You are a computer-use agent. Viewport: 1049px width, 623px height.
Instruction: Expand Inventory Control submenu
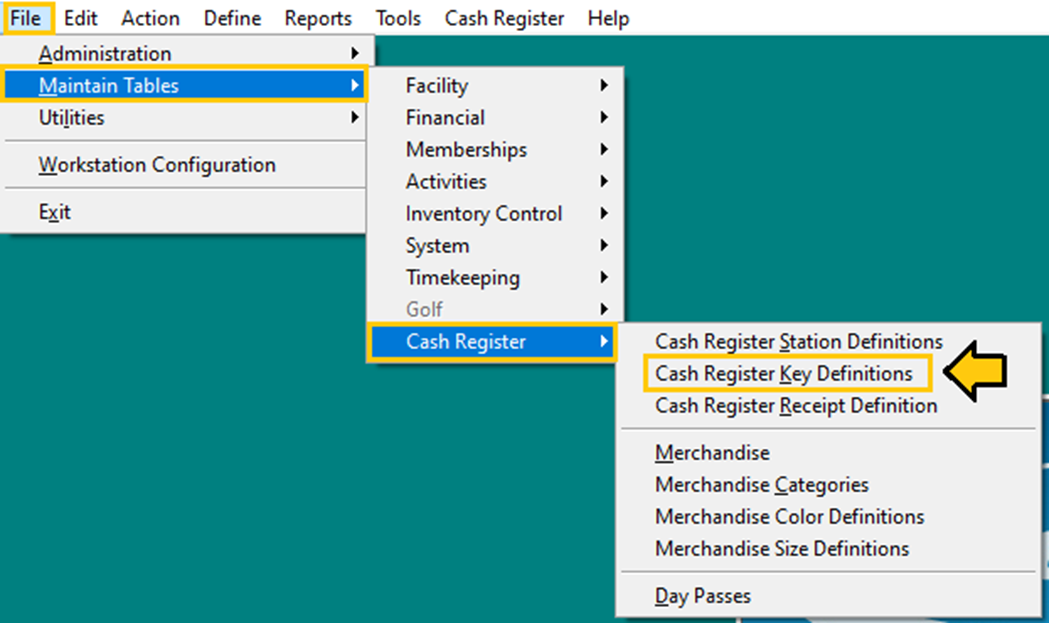point(484,214)
